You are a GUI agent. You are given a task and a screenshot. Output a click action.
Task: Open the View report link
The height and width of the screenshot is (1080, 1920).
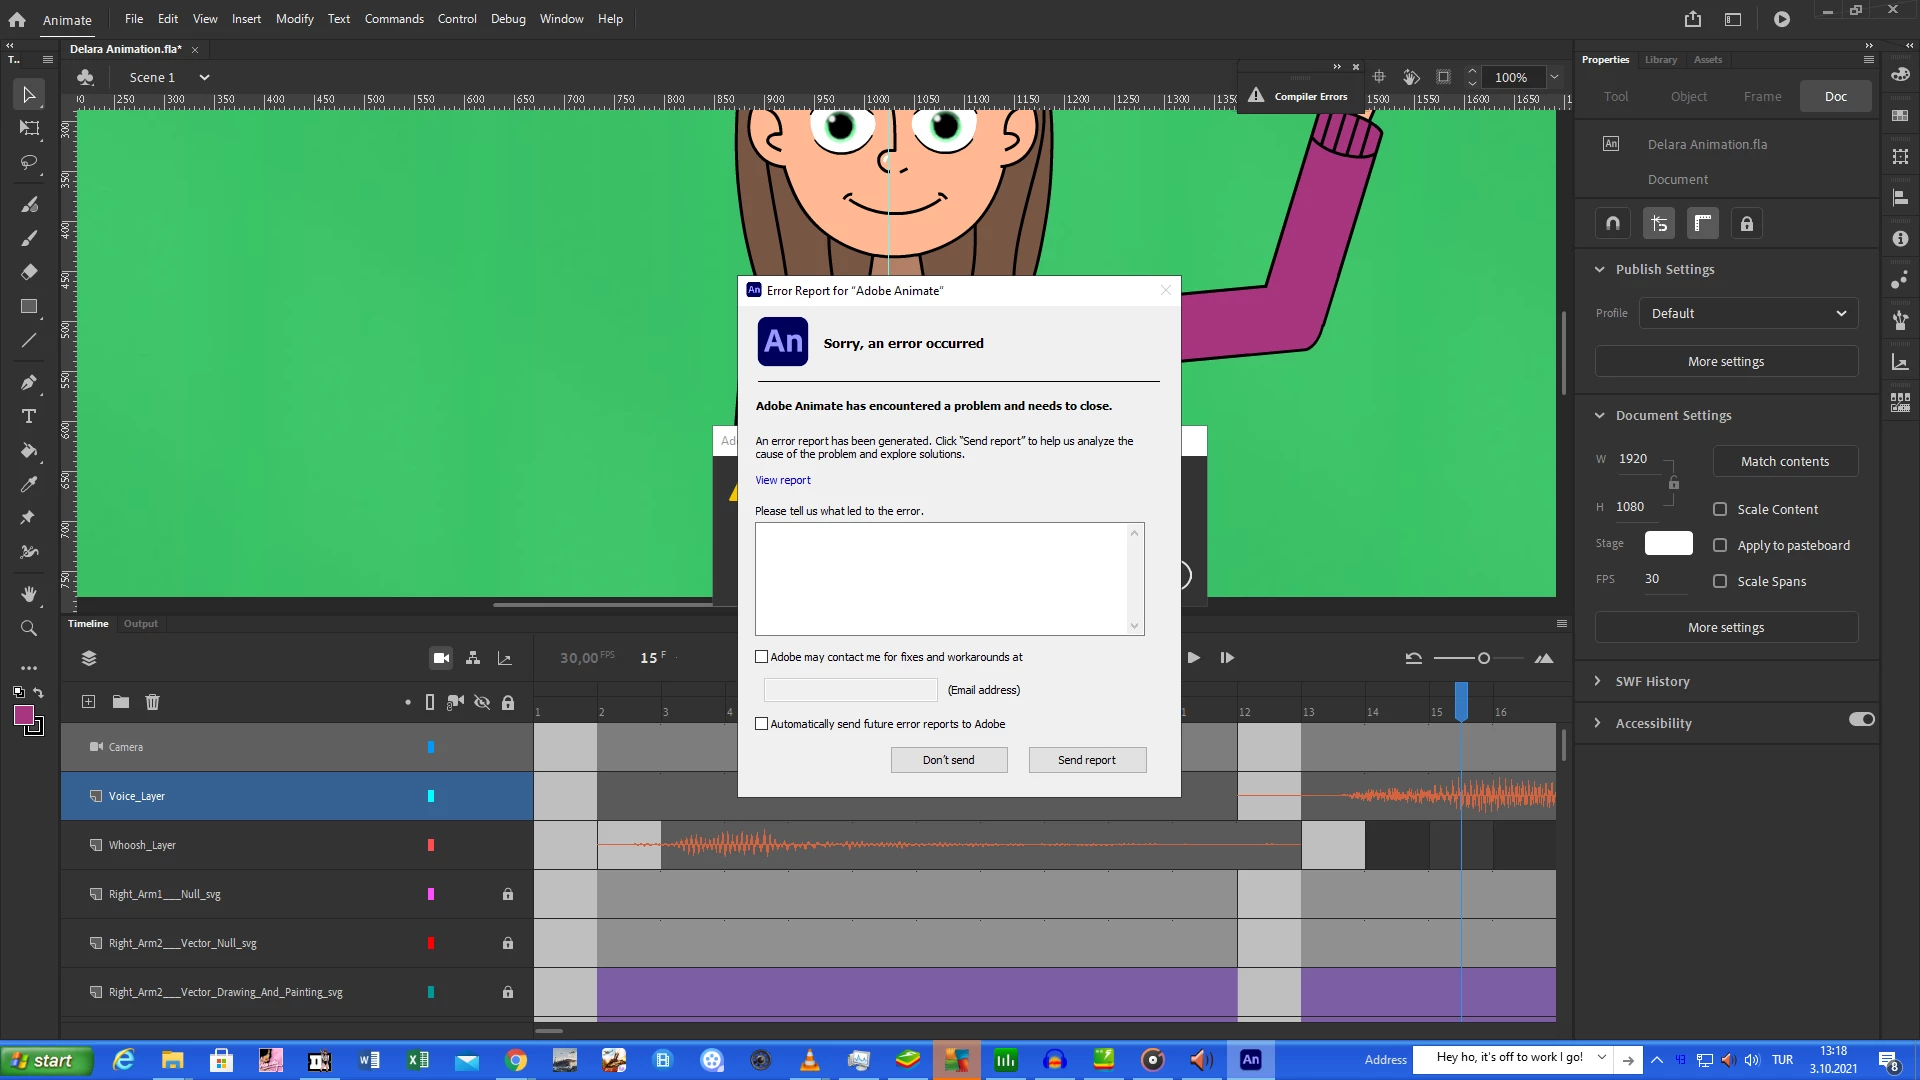click(782, 480)
